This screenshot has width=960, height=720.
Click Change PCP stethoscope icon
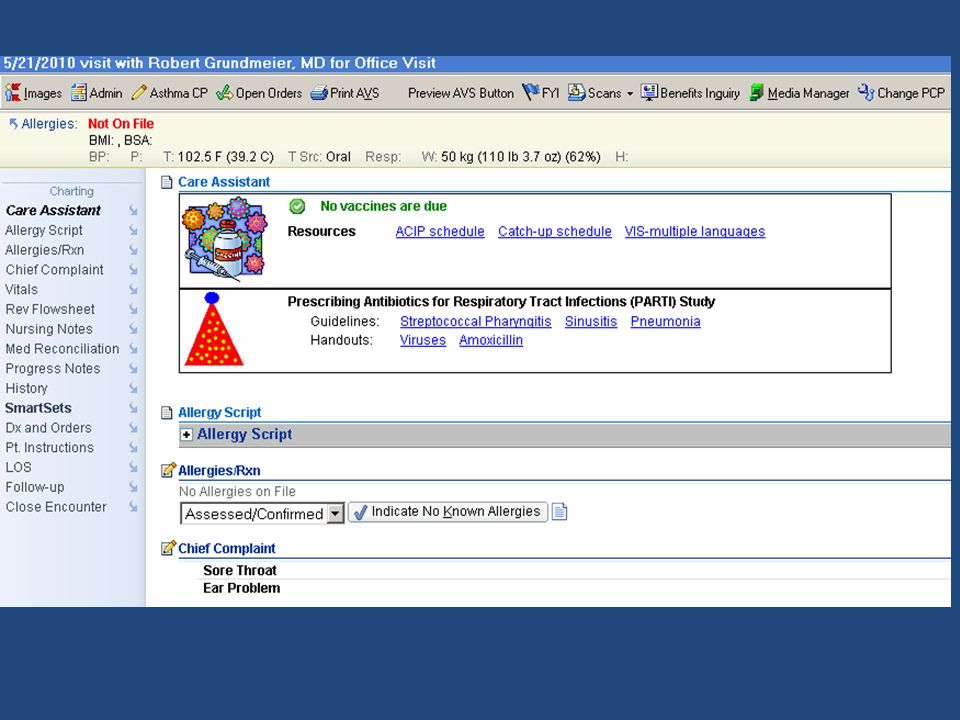(866, 92)
